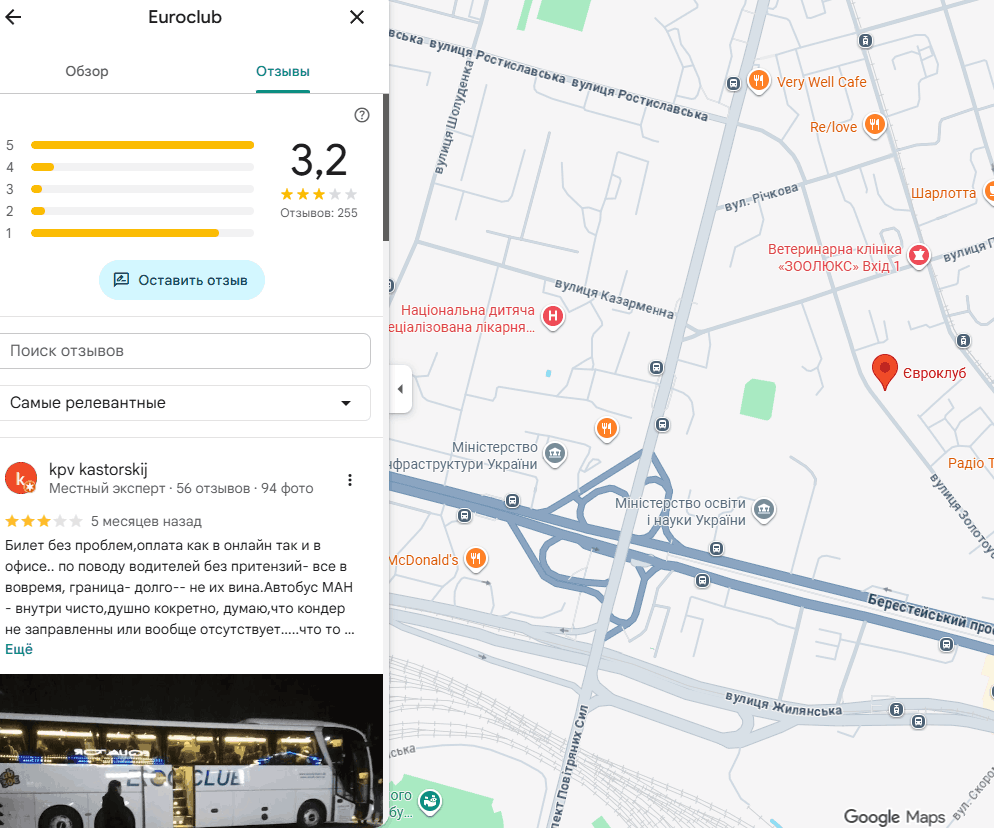Open reviewer name kpv kastorskij
The image size is (994, 828).
[98, 470]
